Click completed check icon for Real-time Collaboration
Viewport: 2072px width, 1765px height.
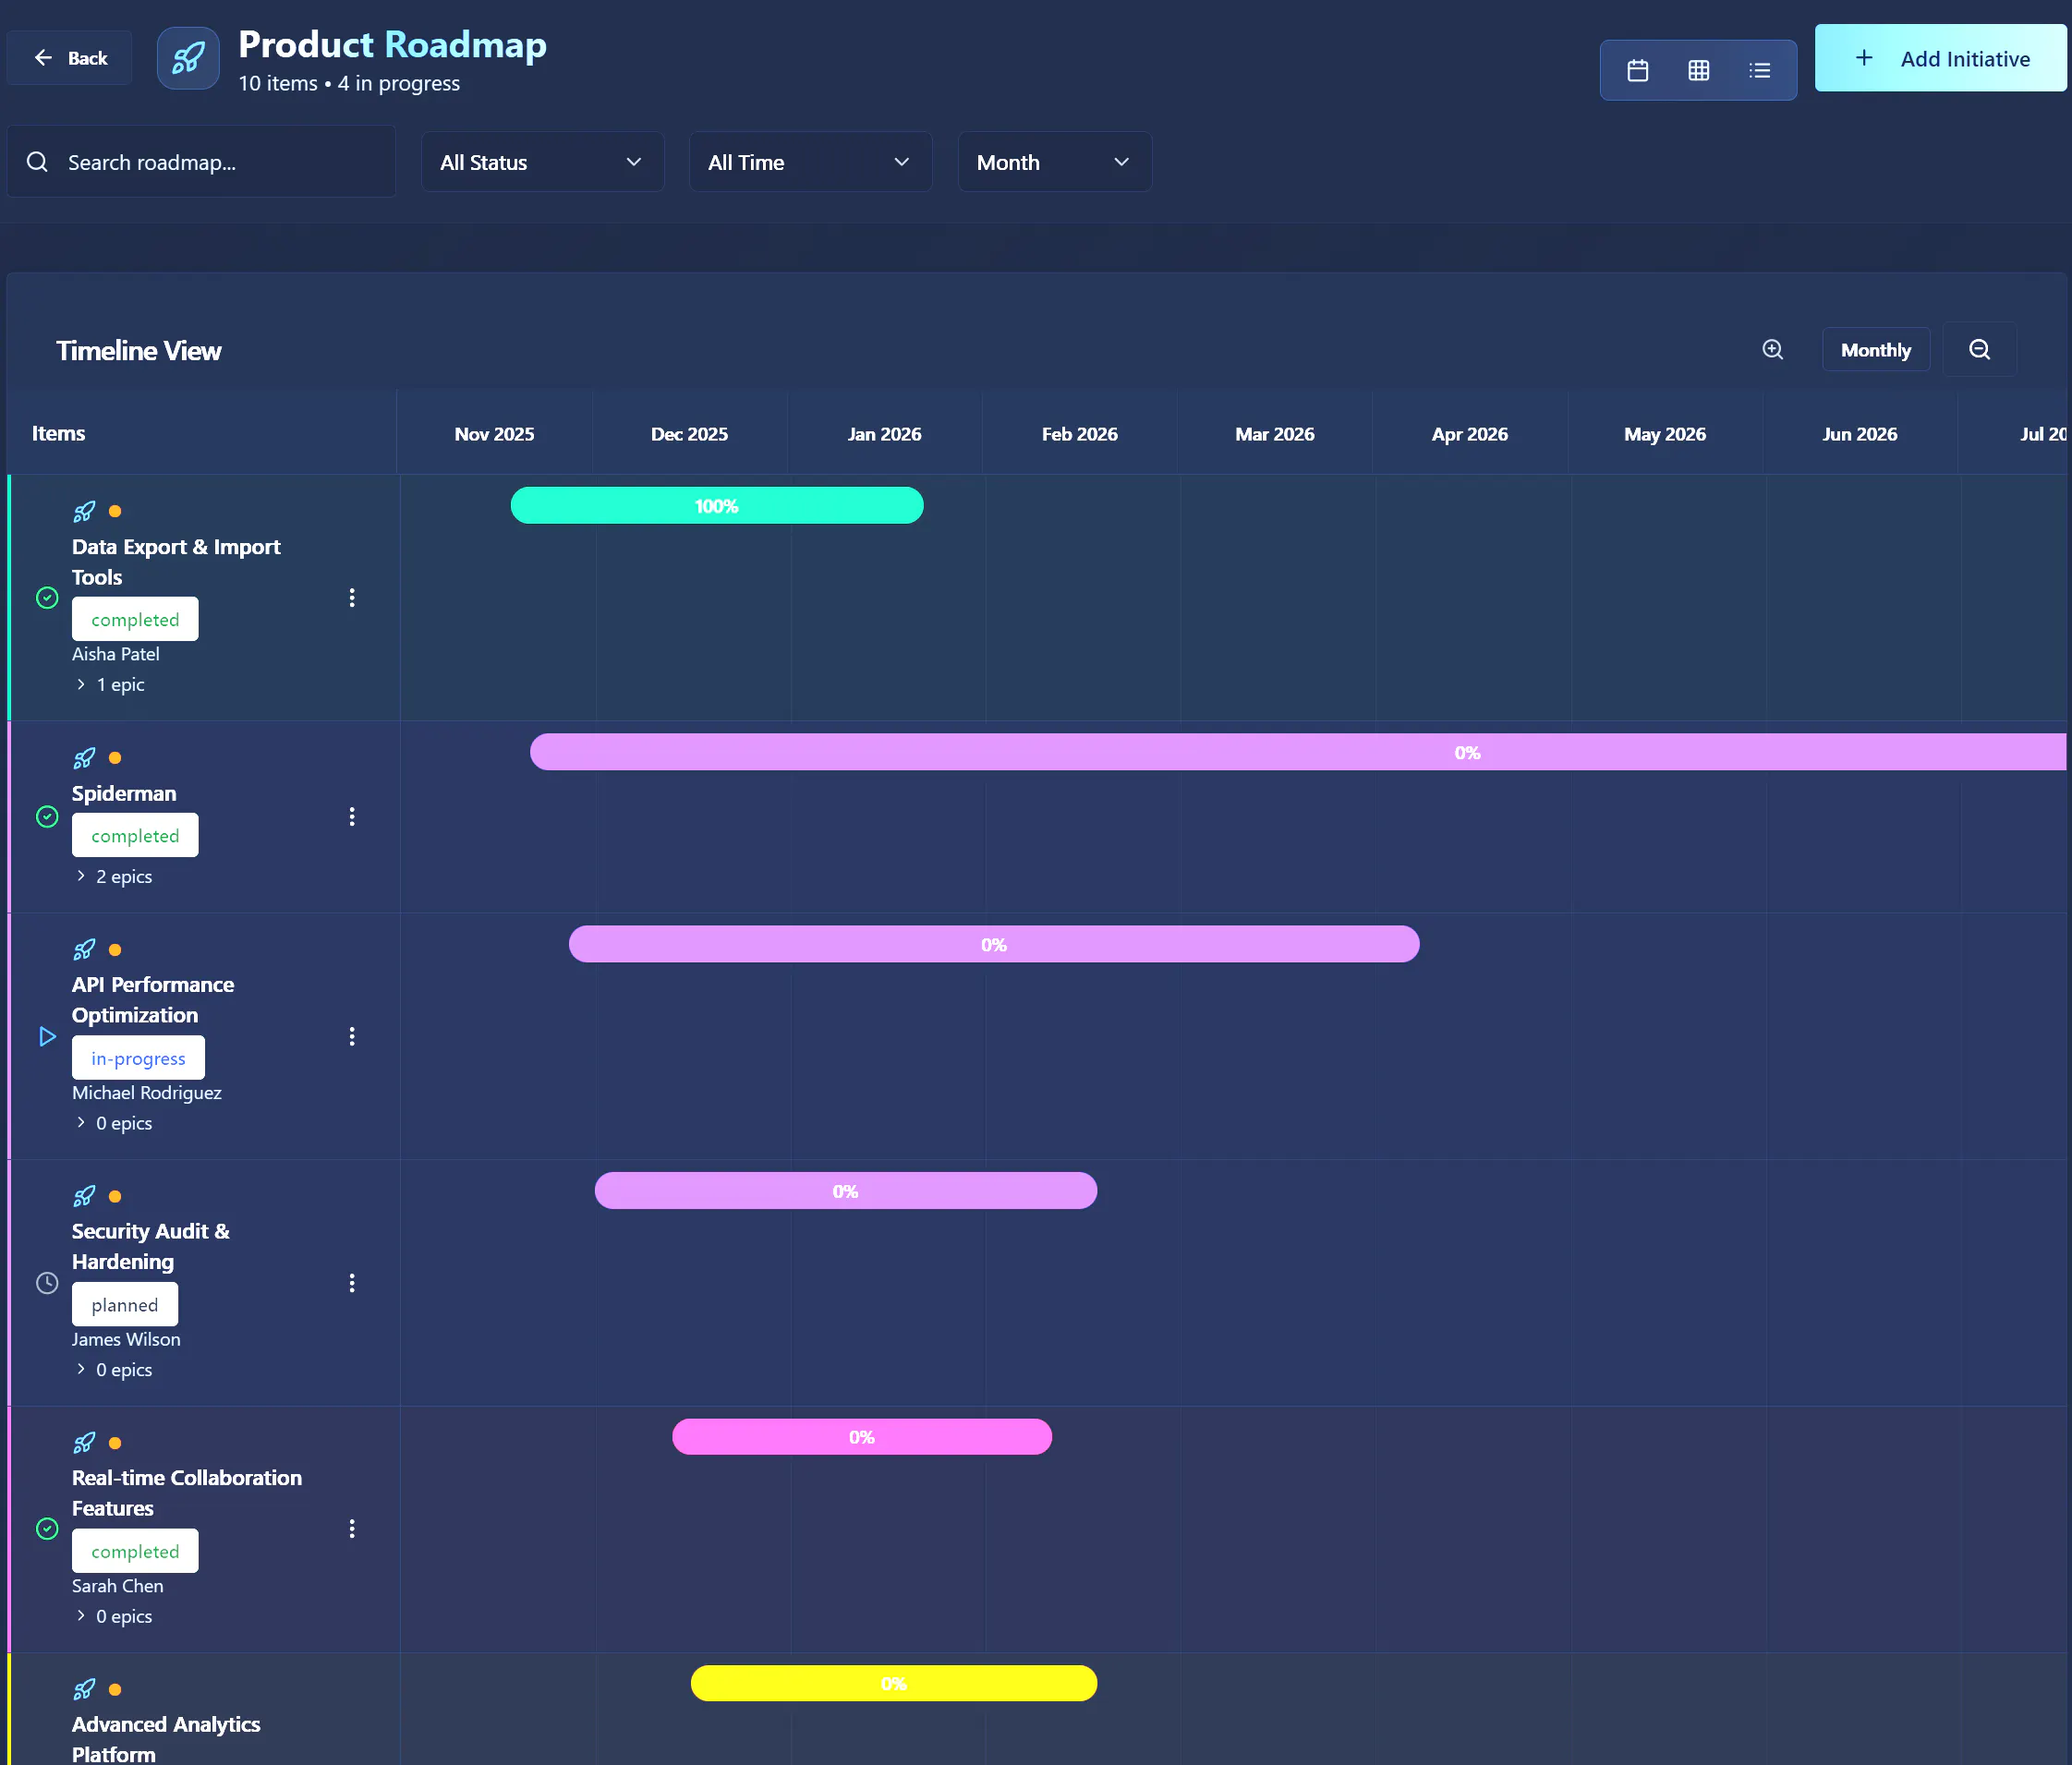(x=47, y=1529)
